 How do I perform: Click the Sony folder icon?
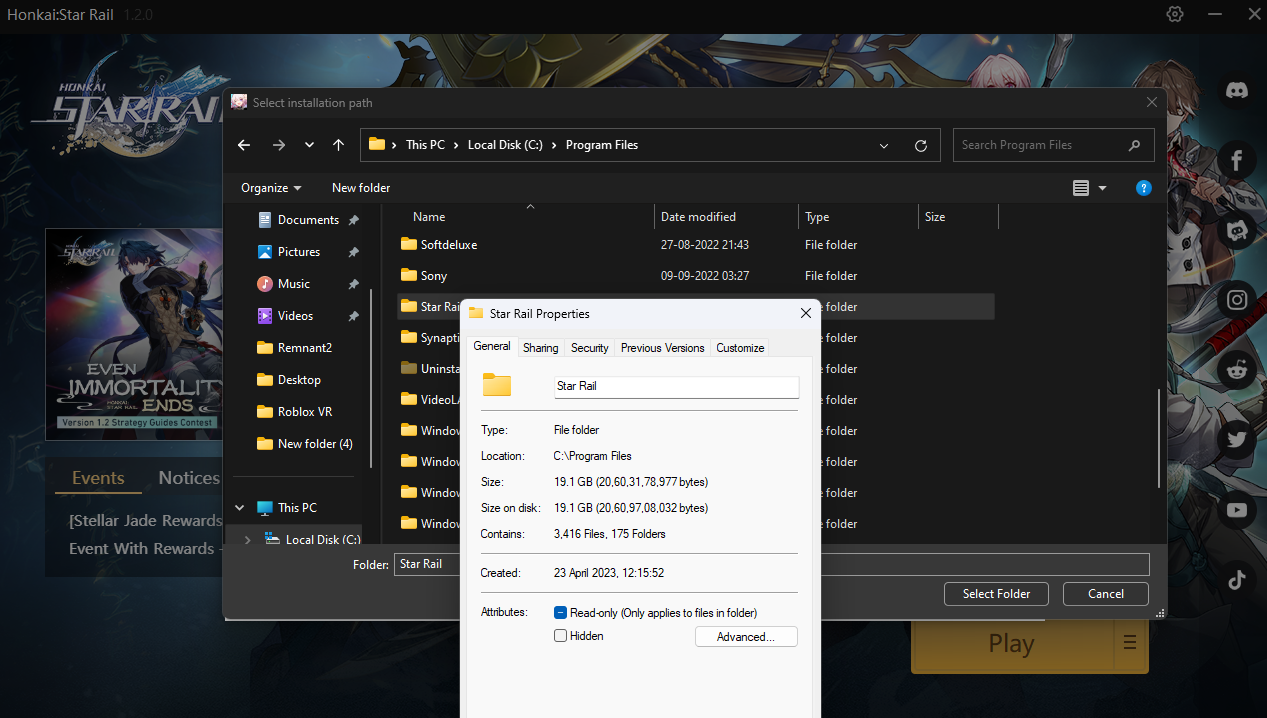tap(408, 275)
